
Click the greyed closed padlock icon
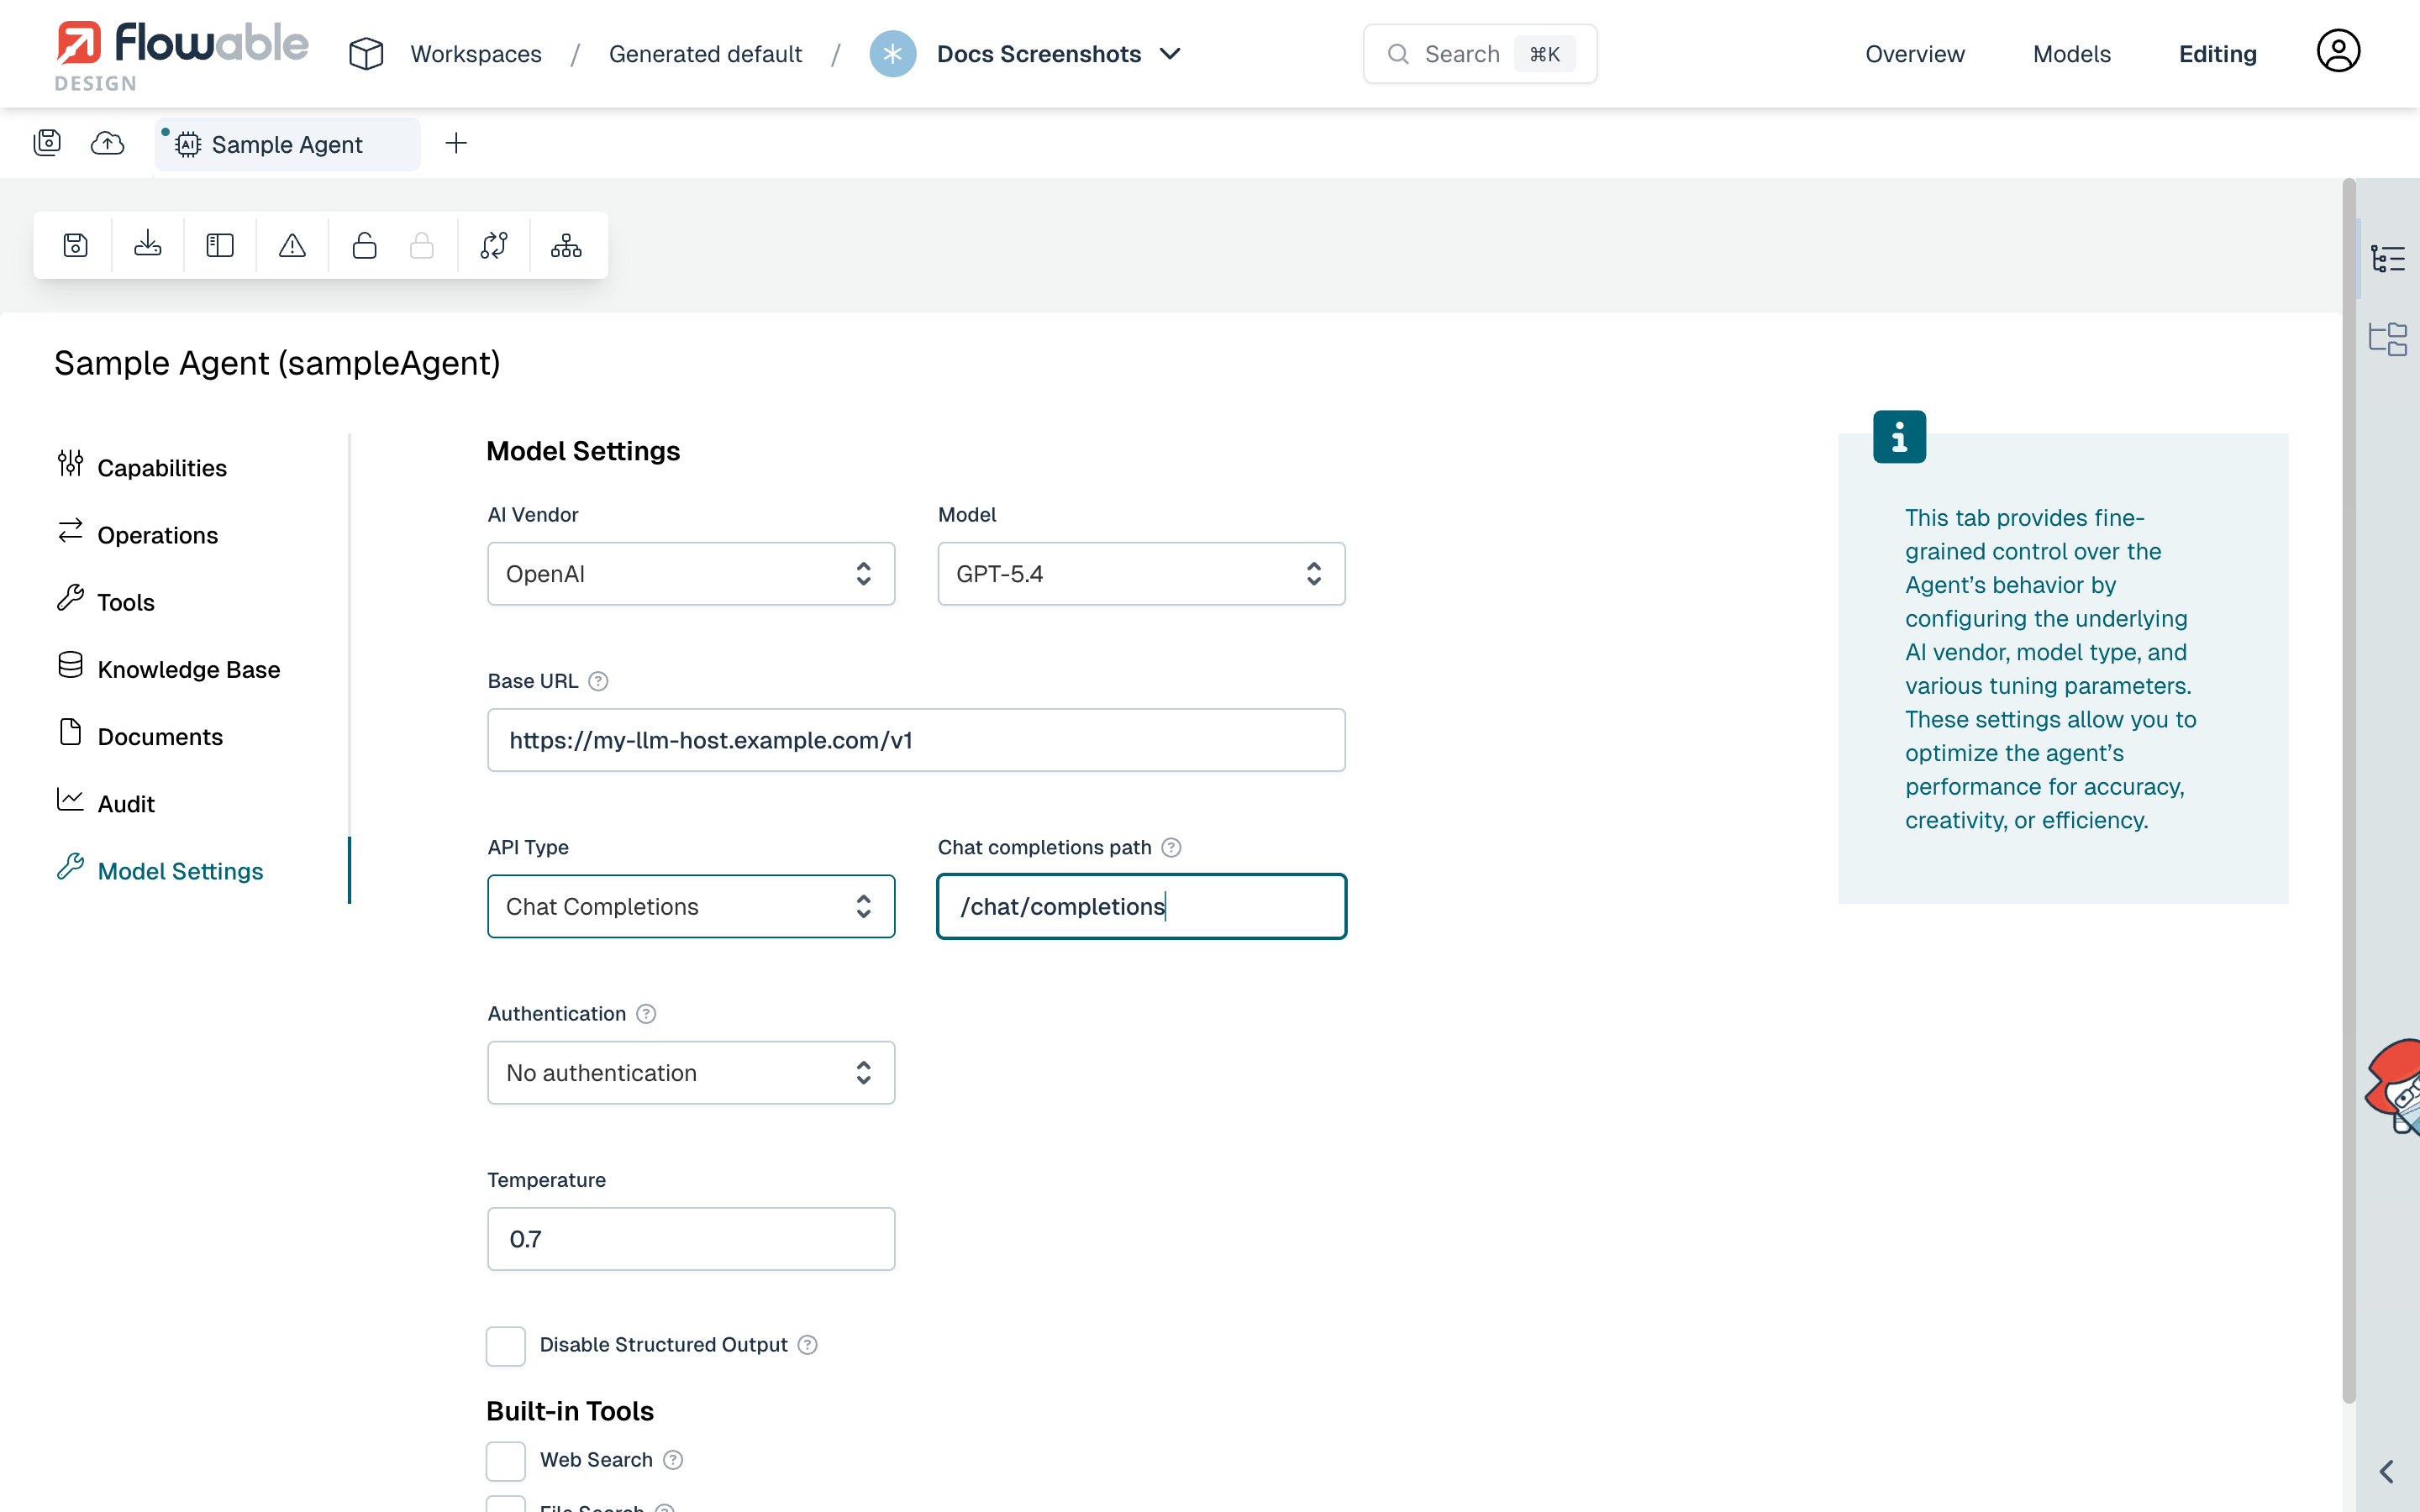click(422, 245)
